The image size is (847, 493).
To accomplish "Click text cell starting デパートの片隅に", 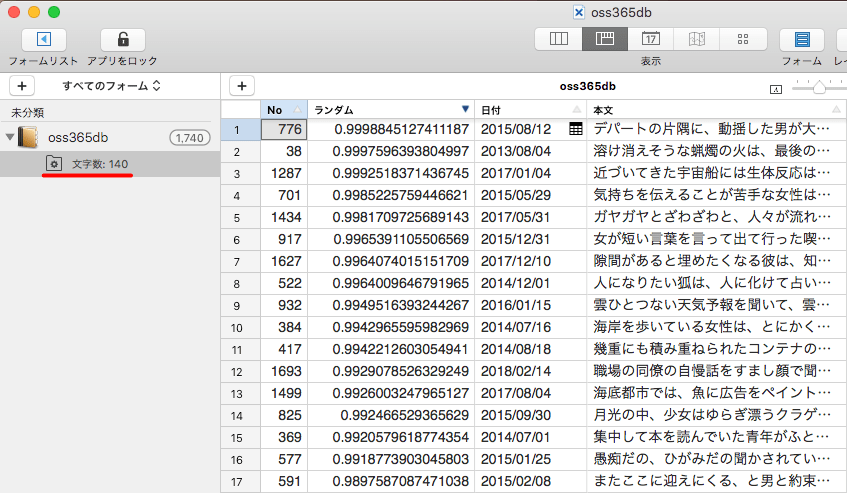I will (716, 130).
